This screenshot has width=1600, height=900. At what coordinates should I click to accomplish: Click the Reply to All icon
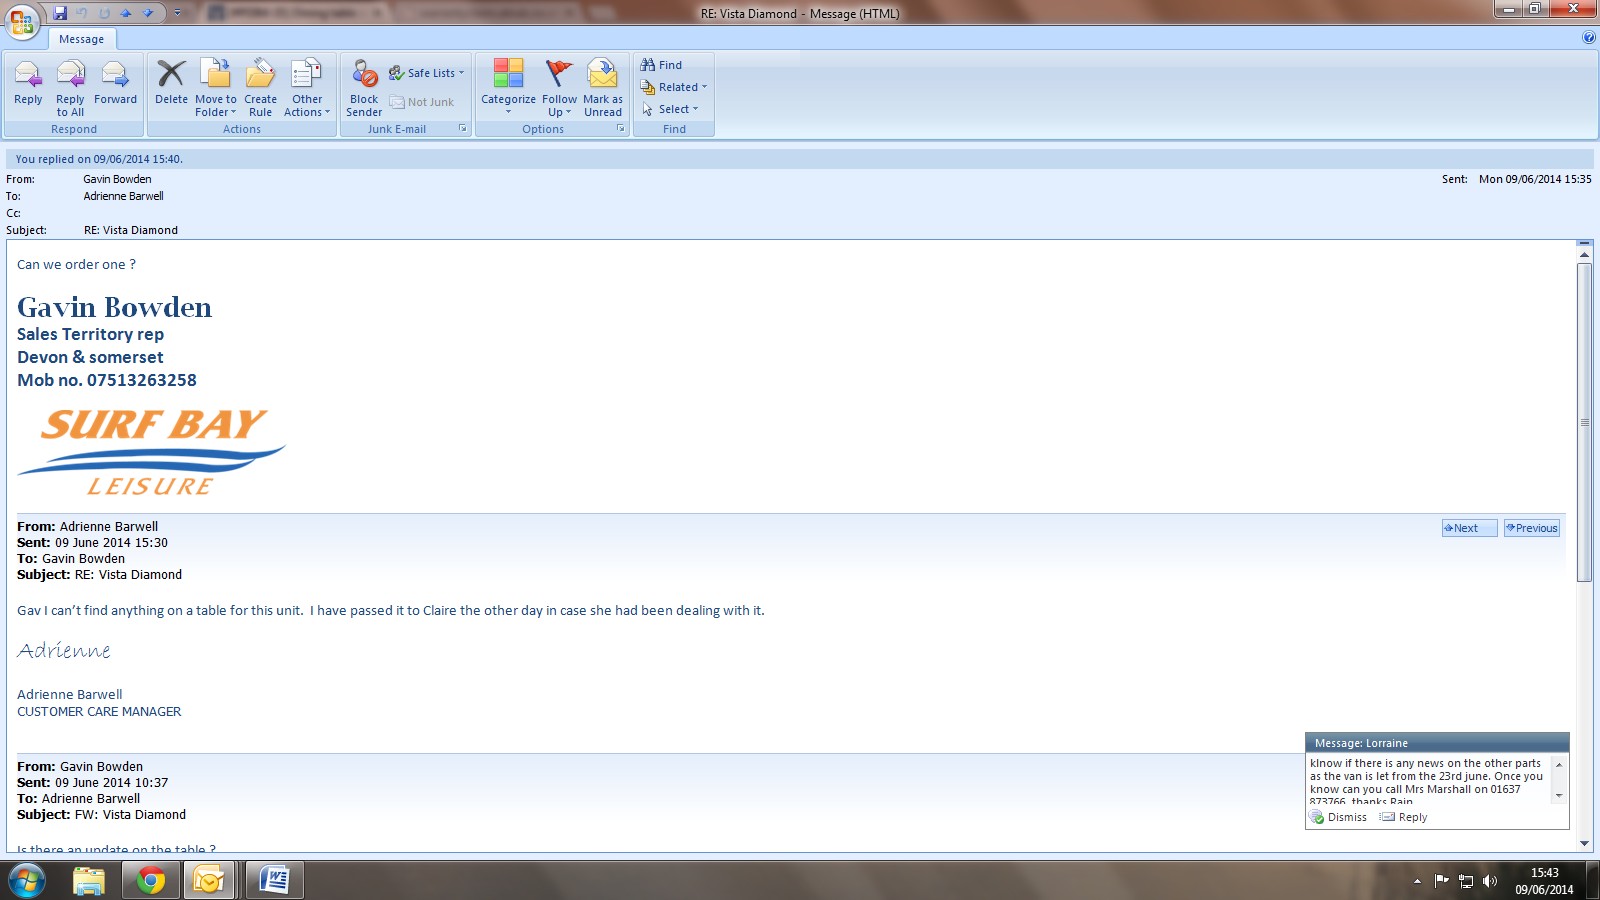coord(70,84)
